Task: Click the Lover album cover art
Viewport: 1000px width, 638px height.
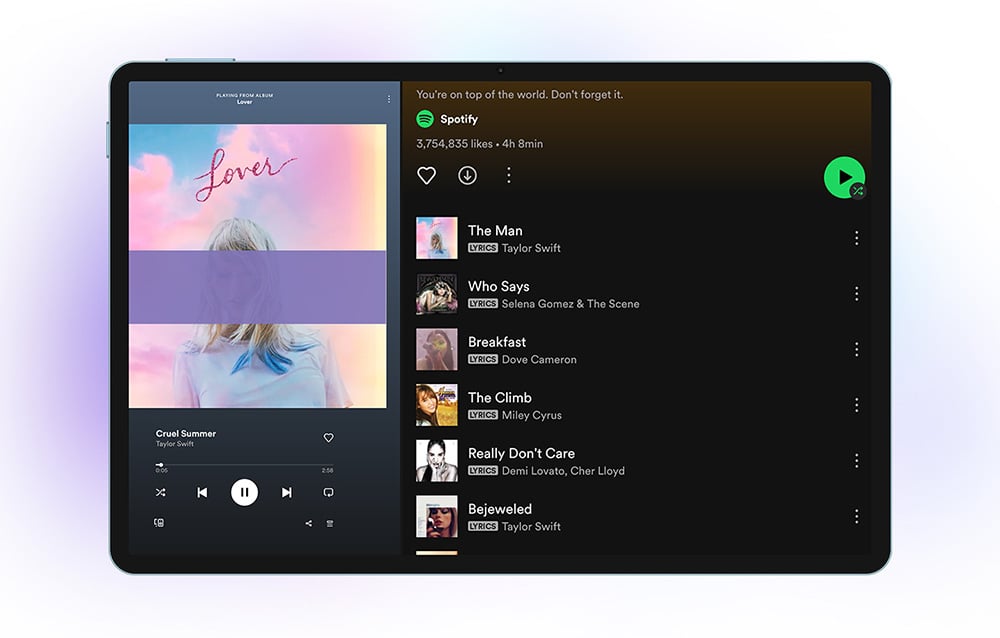Action: tap(258, 266)
